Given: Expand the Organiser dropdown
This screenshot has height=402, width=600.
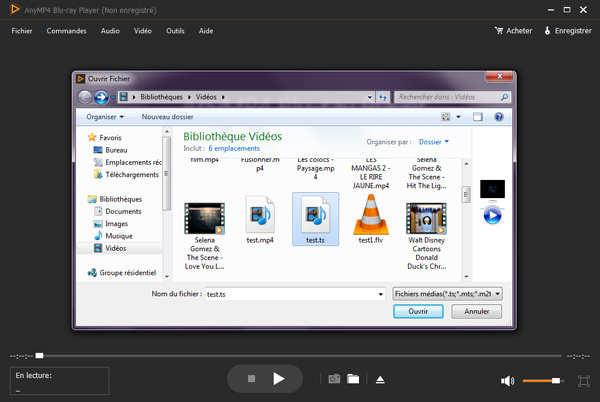Looking at the screenshot, I should (x=105, y=117).
